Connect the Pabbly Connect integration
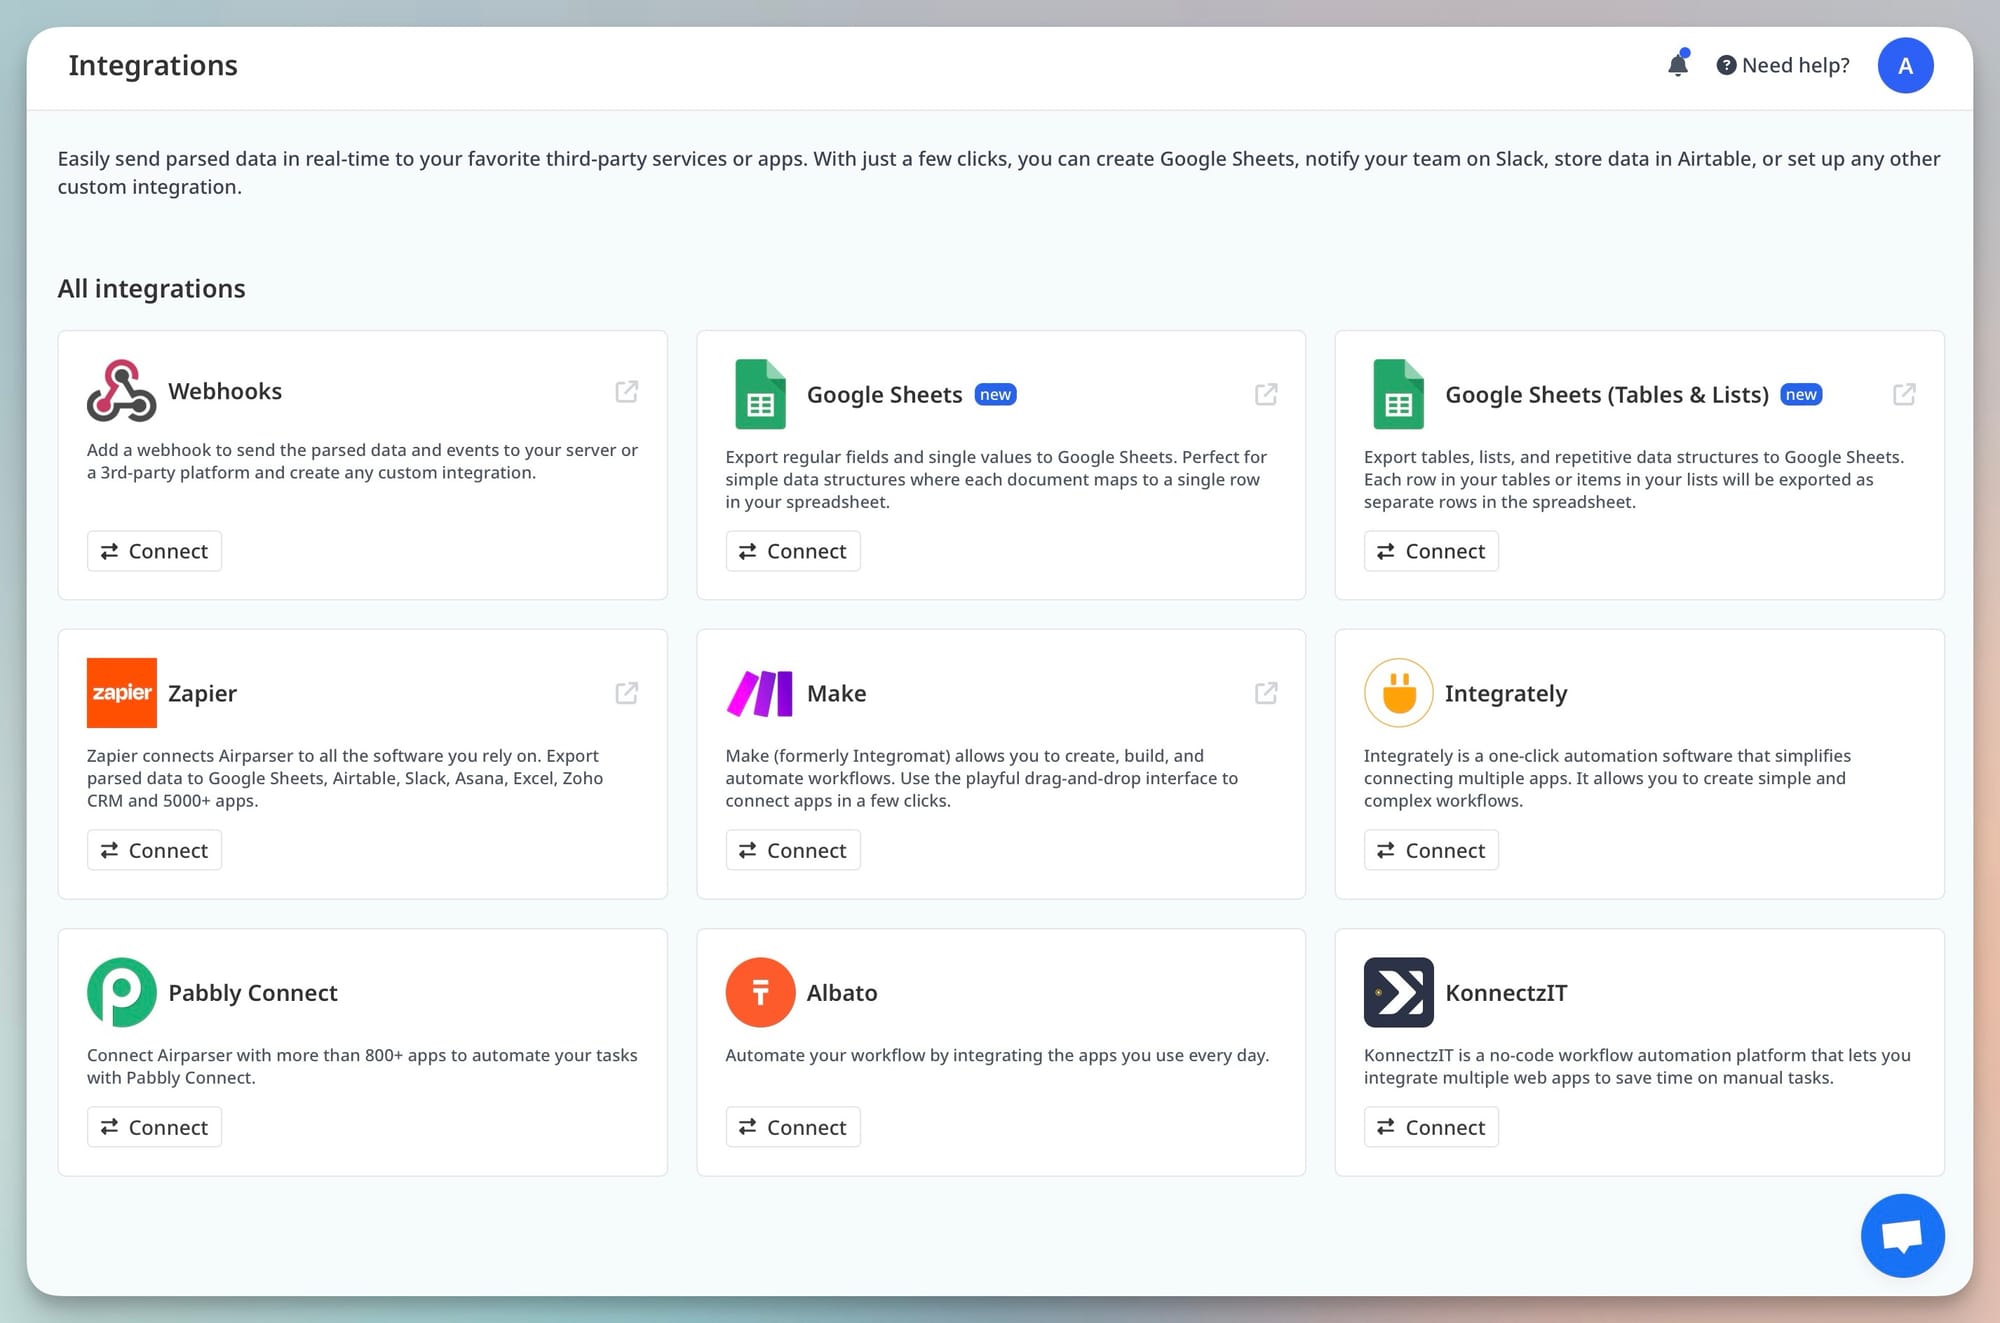Viewport: 2000px width, 1323px height. (154, 1127)
